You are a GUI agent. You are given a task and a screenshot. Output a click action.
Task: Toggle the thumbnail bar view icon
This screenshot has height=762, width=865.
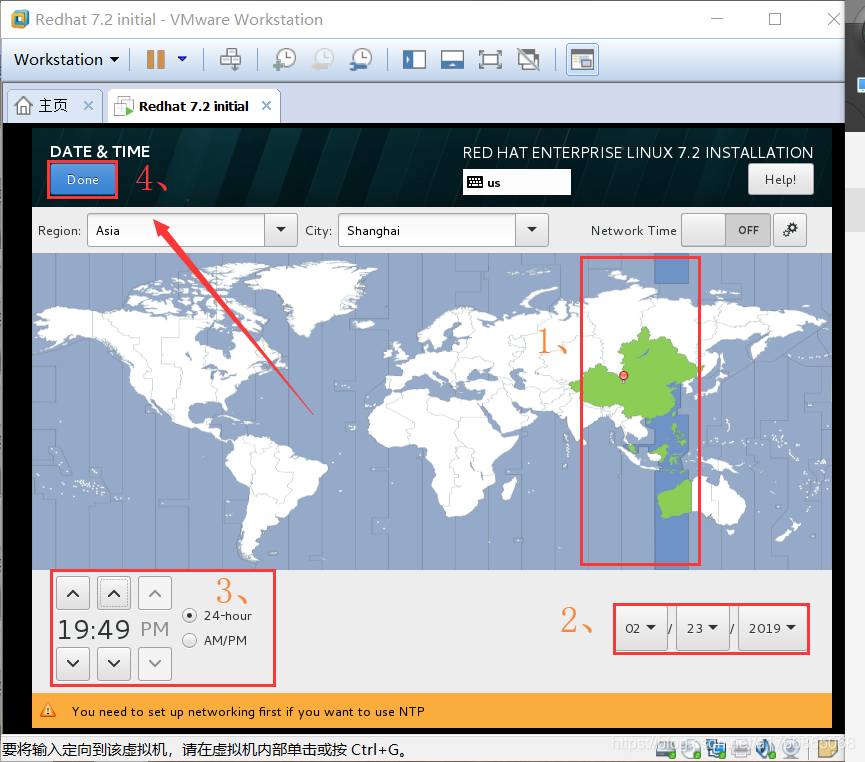click(x=452, y=60)
